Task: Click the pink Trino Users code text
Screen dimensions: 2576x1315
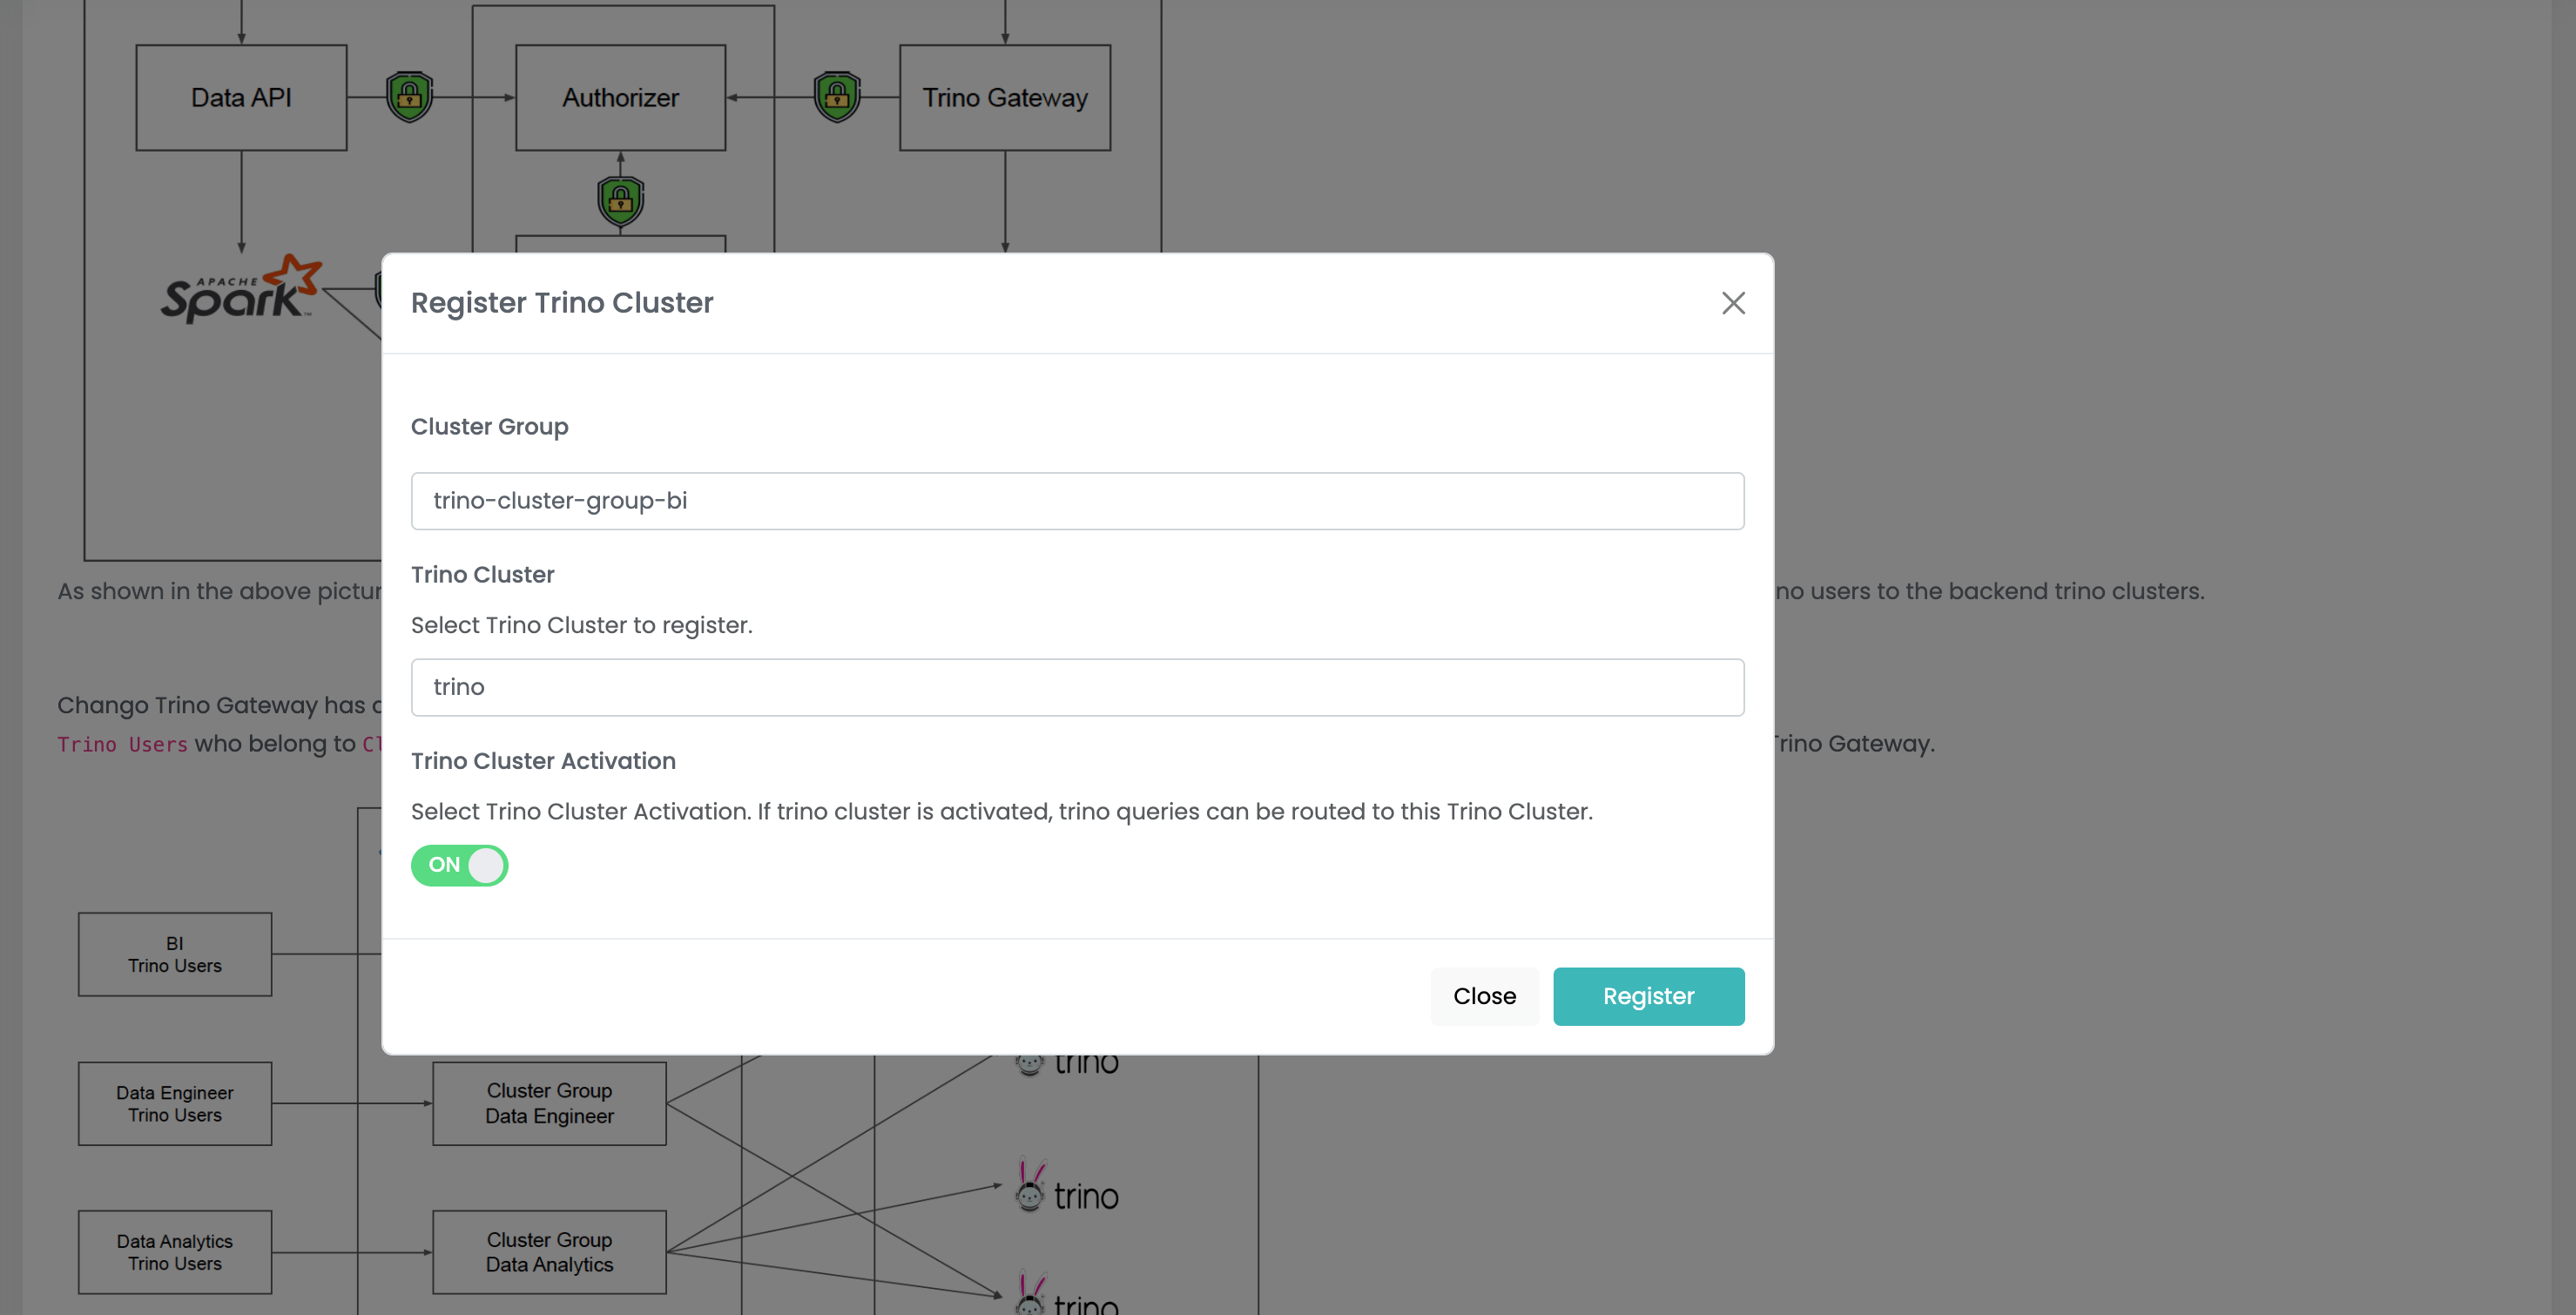Action: pos(122,744)
